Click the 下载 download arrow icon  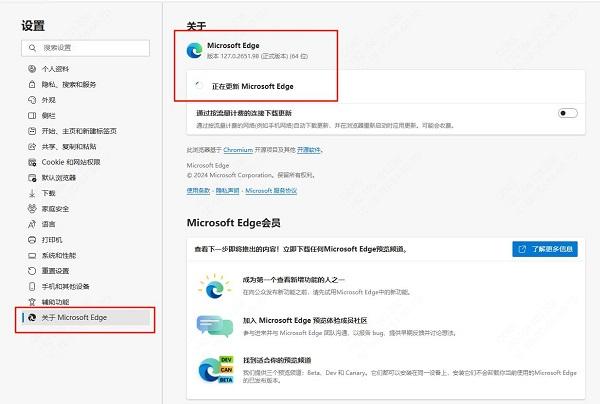(32, 193)
